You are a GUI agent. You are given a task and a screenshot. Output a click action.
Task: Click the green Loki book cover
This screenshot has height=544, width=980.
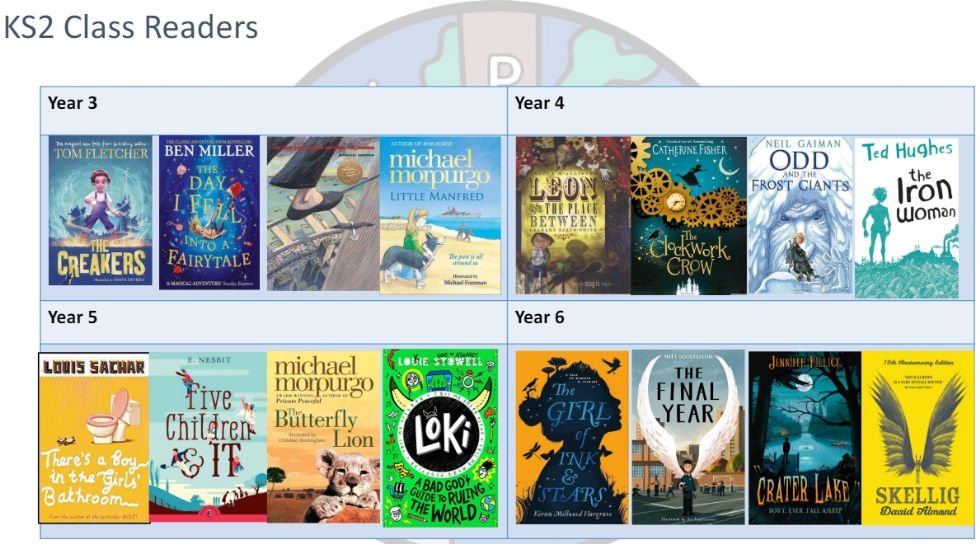pos(440,438)
